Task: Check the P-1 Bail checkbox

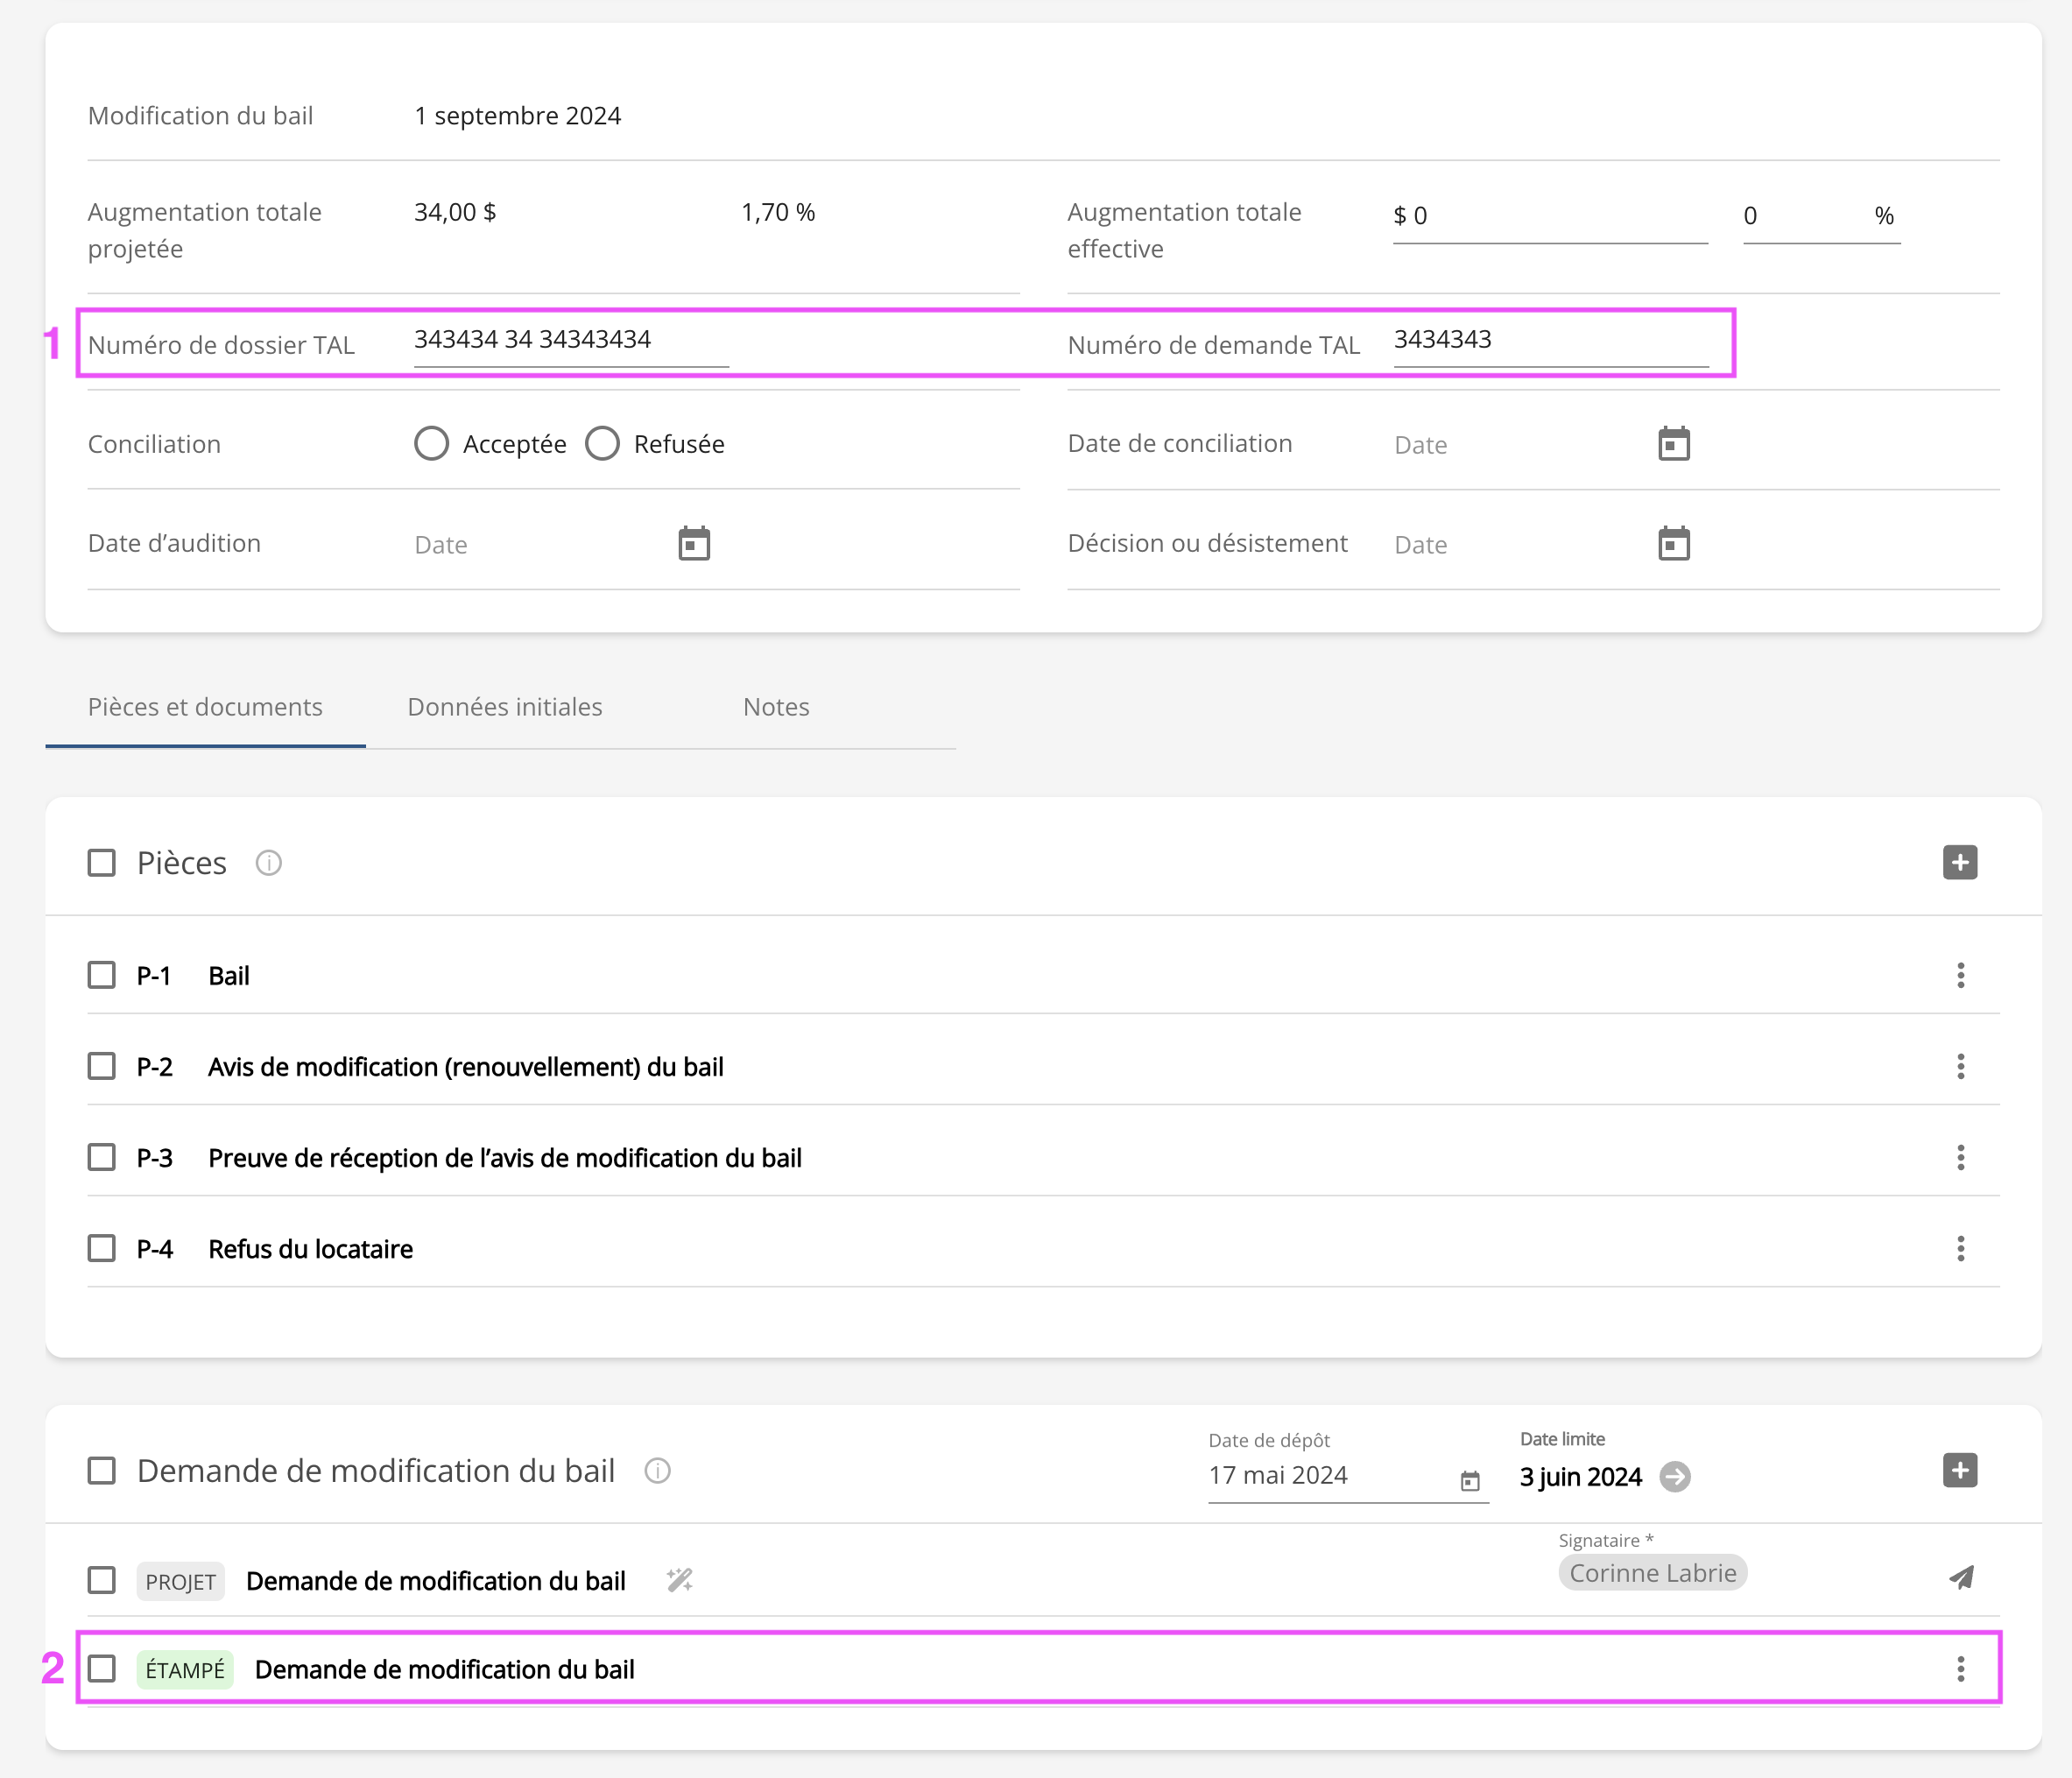Action: click(102, 975)
